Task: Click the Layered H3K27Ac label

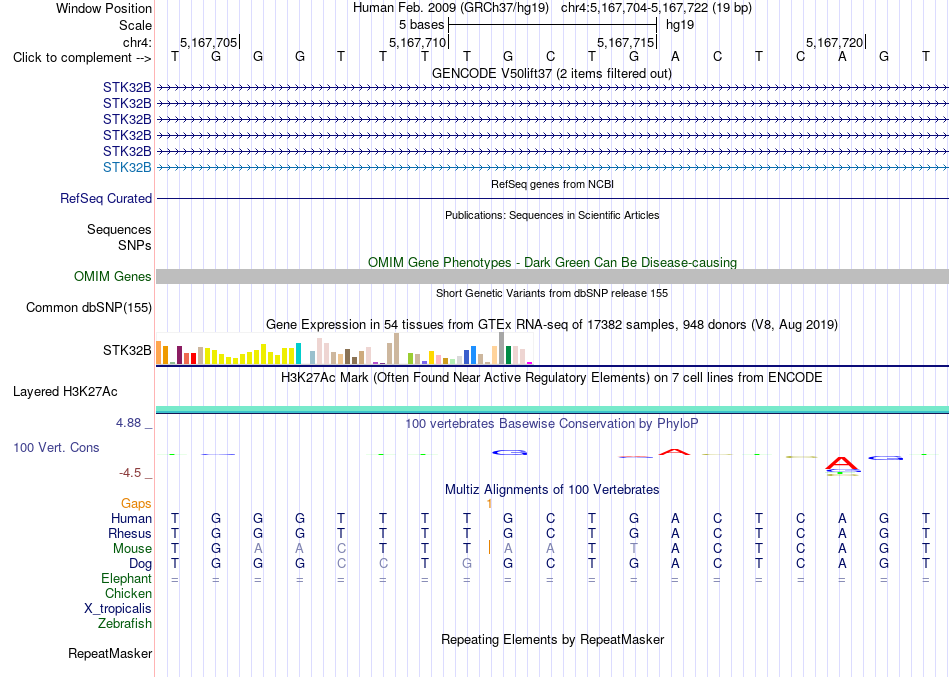Action: pos(65,392)
